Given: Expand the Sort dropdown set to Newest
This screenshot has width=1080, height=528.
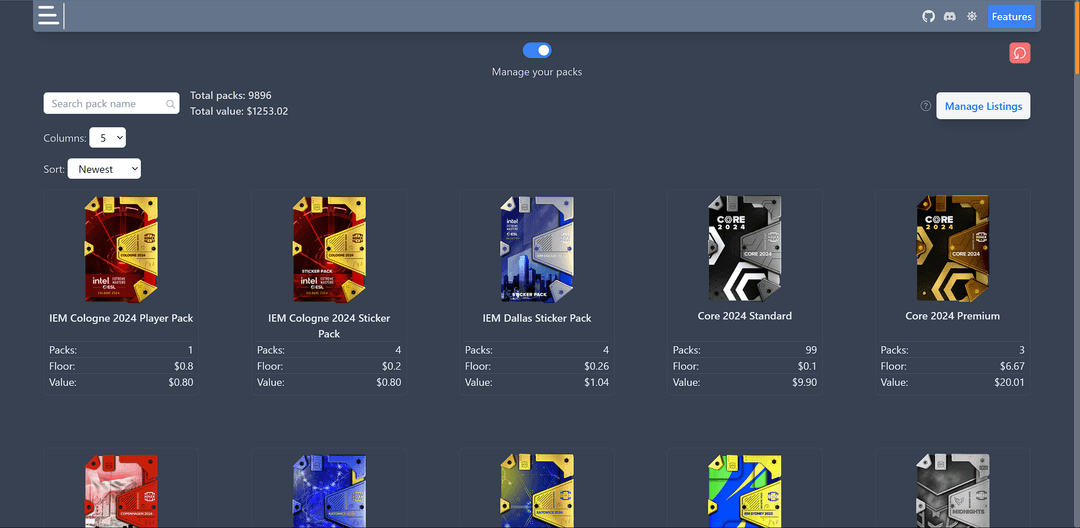Looking at the screenshot, I should point(104,169).
